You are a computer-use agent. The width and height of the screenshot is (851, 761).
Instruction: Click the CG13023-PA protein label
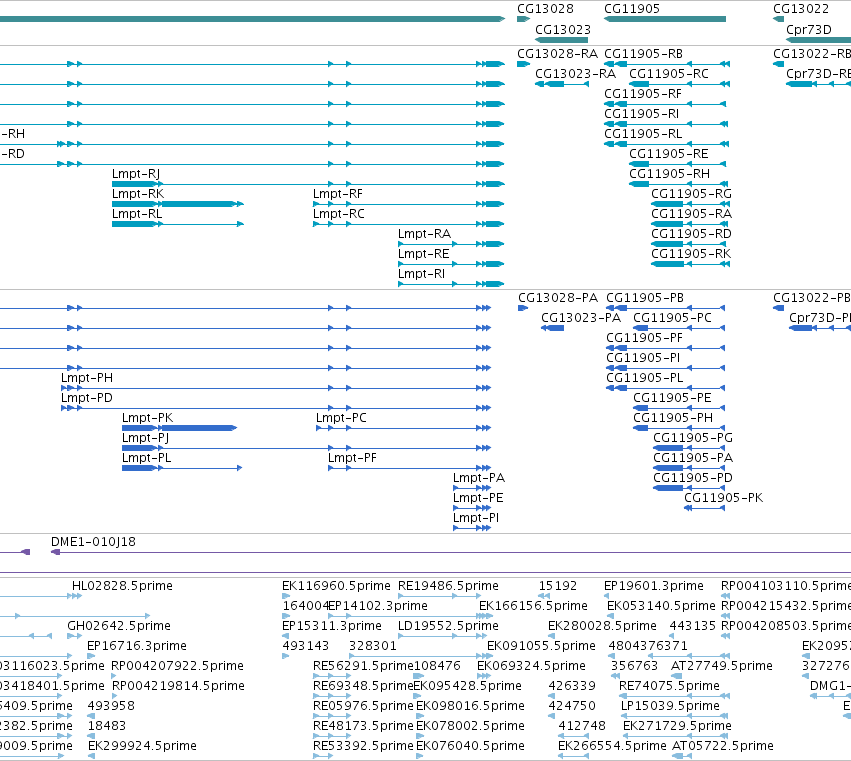[581, 318]
